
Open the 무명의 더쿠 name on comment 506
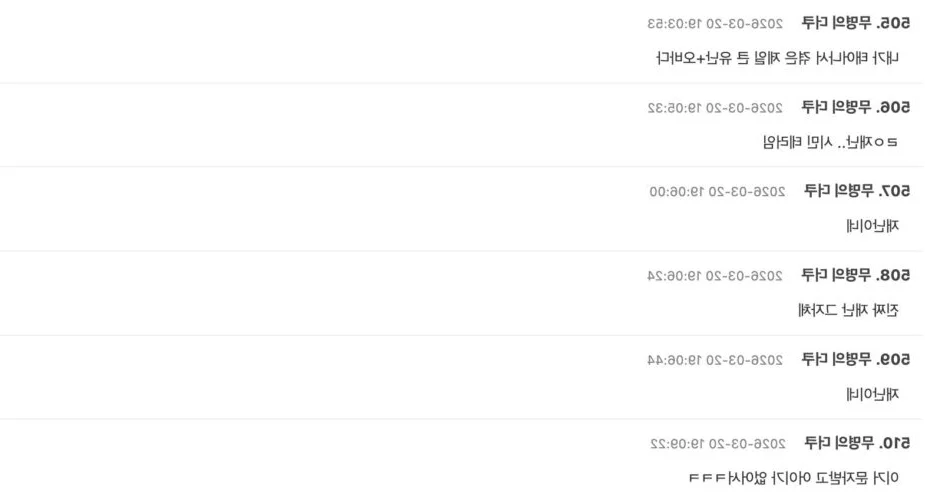pyautogui.click(x=836, y=107)
